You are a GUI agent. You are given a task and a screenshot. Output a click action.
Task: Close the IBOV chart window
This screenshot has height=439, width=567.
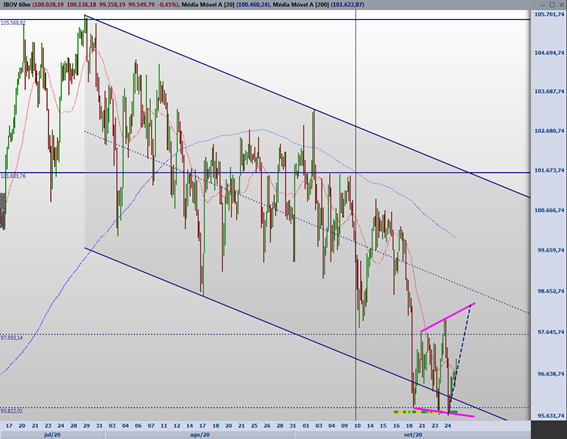(x=561, y=5)
